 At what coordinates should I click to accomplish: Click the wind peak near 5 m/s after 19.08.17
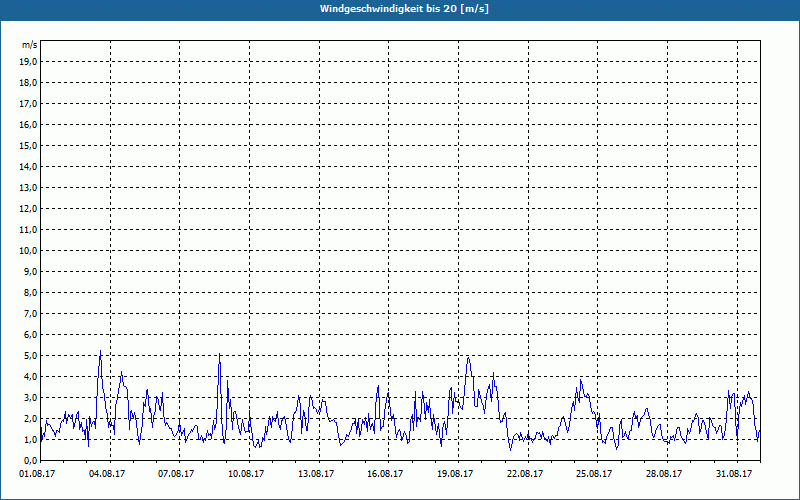point(468,358)
